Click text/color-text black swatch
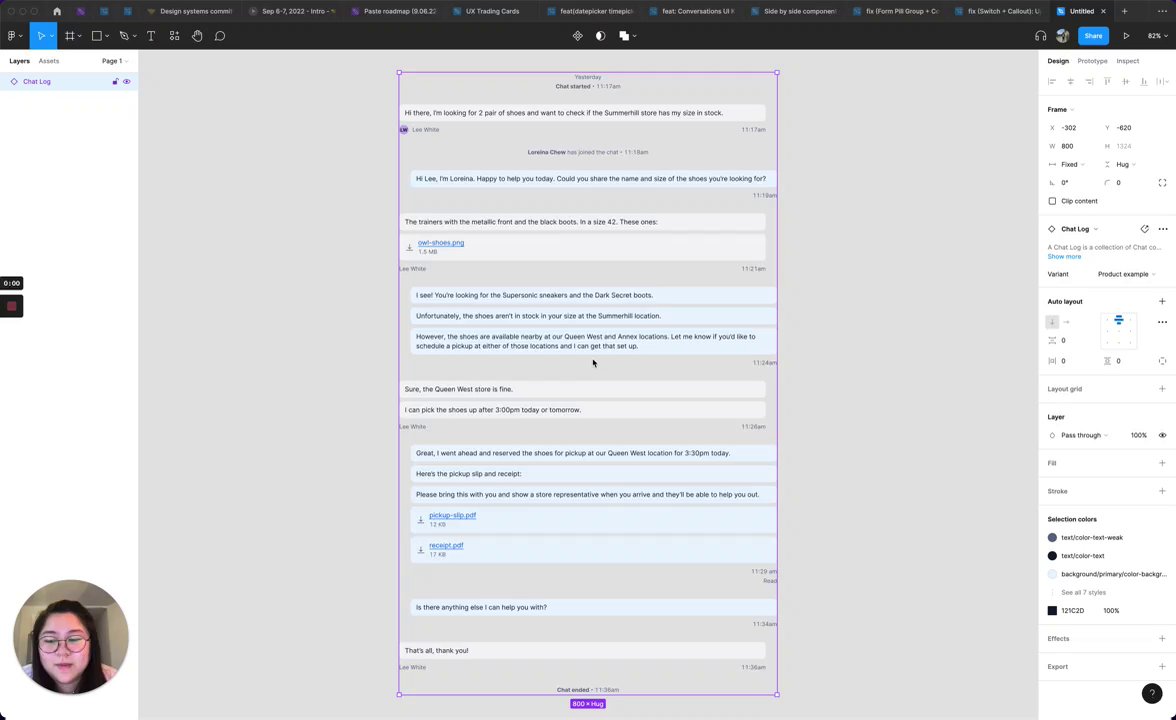1176x720 pixels. click(x=1052, y=556)
